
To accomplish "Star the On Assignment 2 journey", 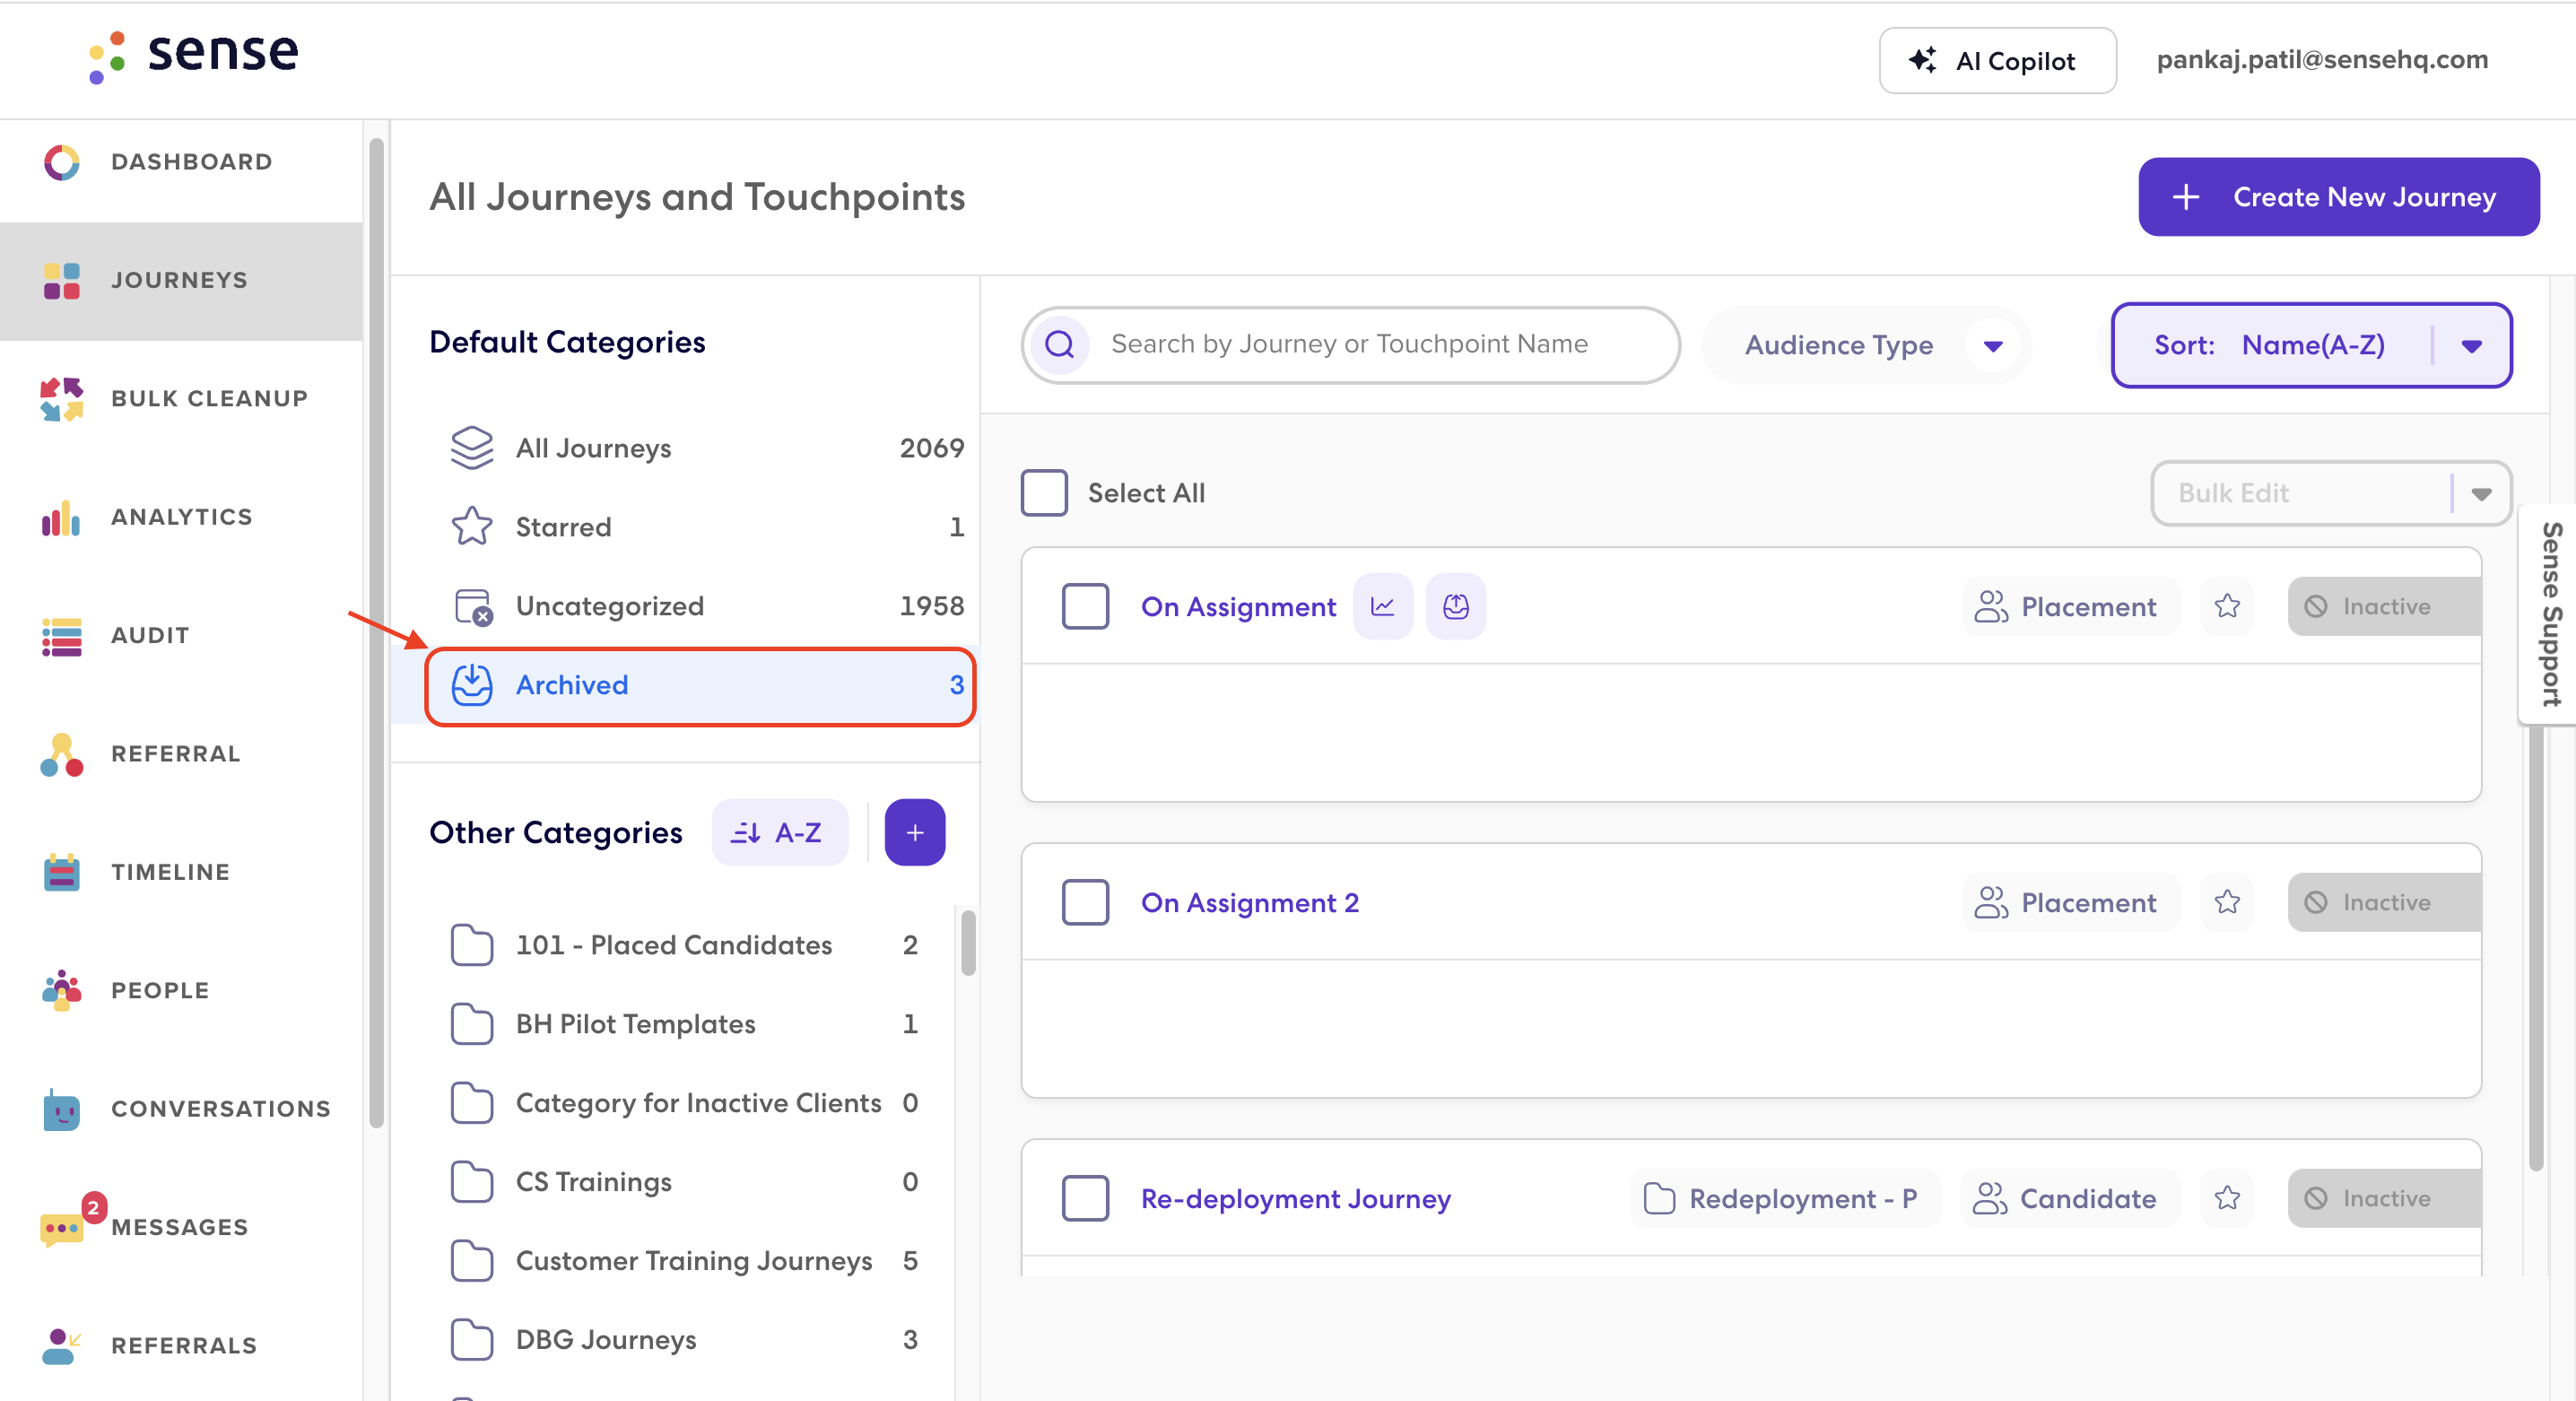I will [2226, 902].
